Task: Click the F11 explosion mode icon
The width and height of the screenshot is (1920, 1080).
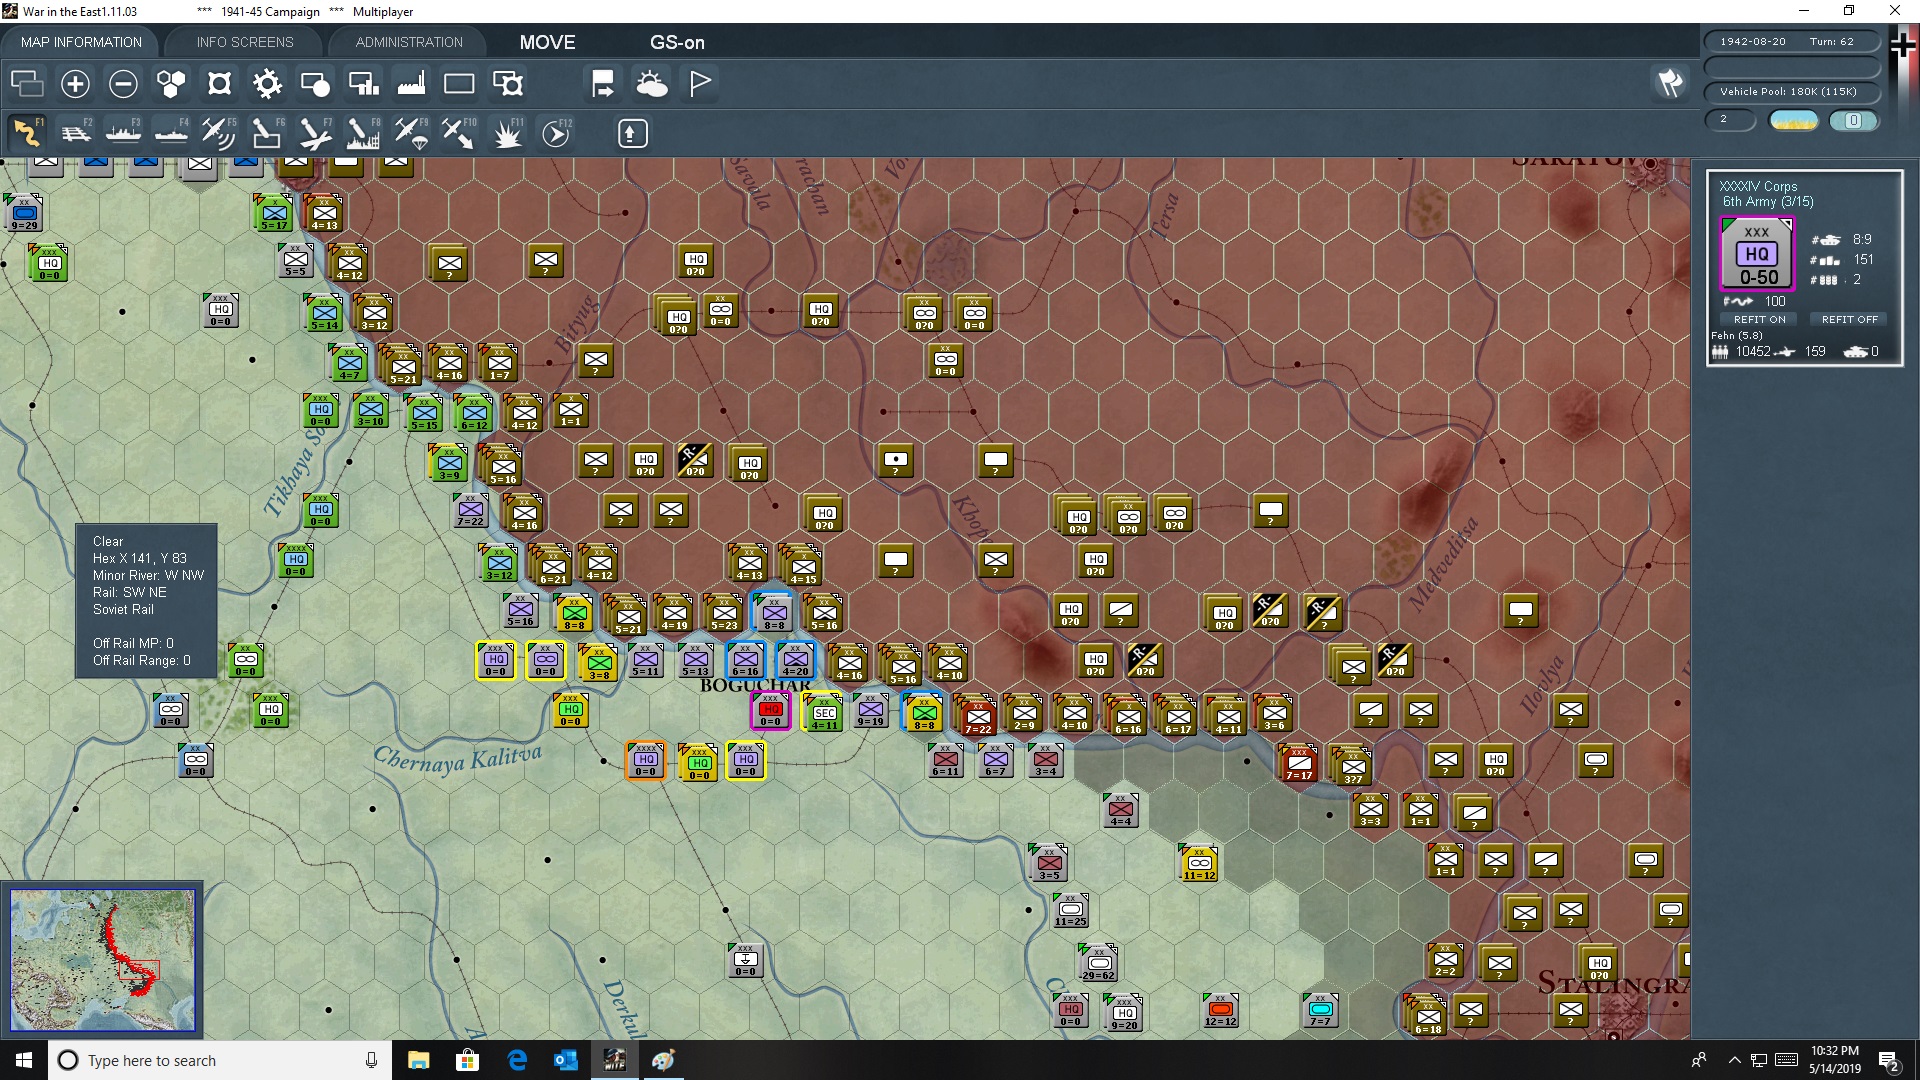Action: pyautogui.click(x=508, y=133)
